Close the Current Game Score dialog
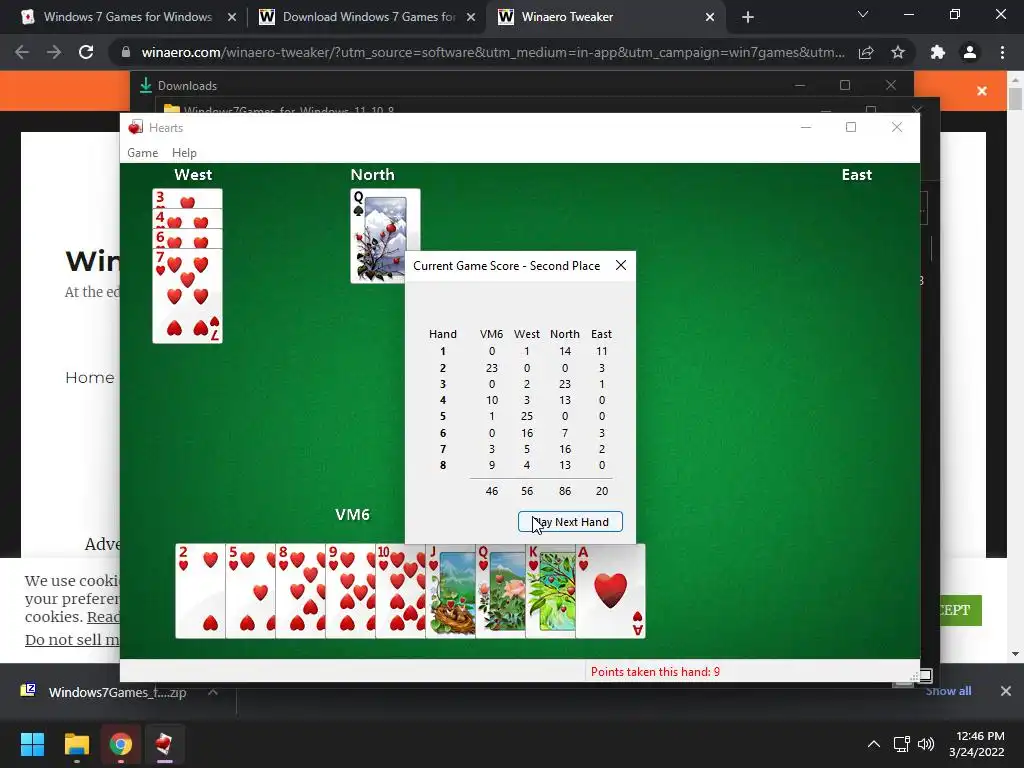The height and width of the screenshot is (768, 1024). click(x=620, y=265)
